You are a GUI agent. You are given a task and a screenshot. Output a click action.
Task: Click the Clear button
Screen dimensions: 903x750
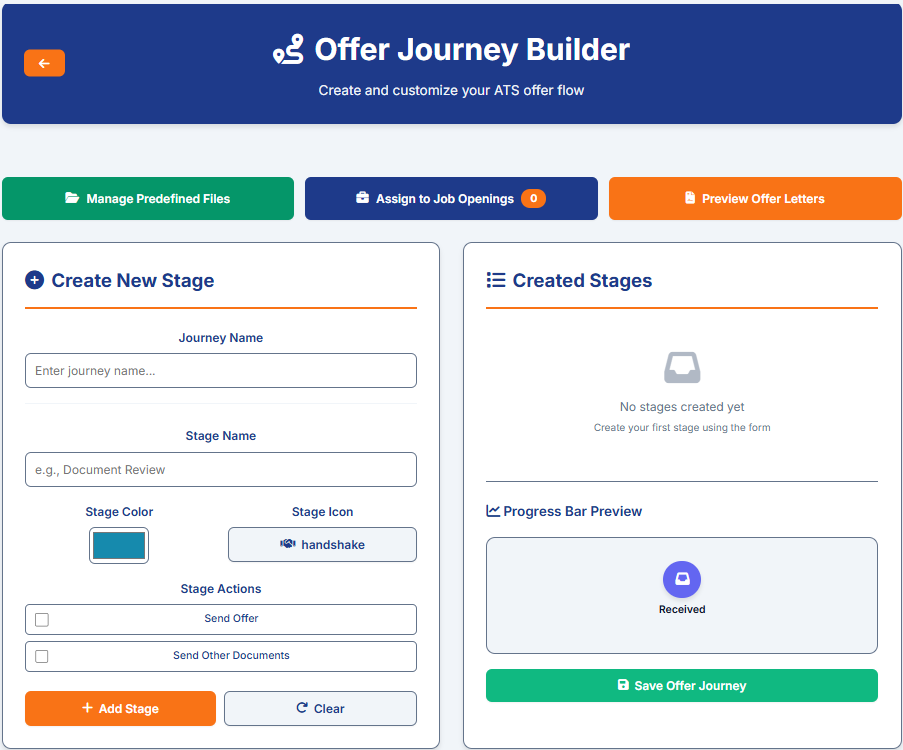click(320, 709)
